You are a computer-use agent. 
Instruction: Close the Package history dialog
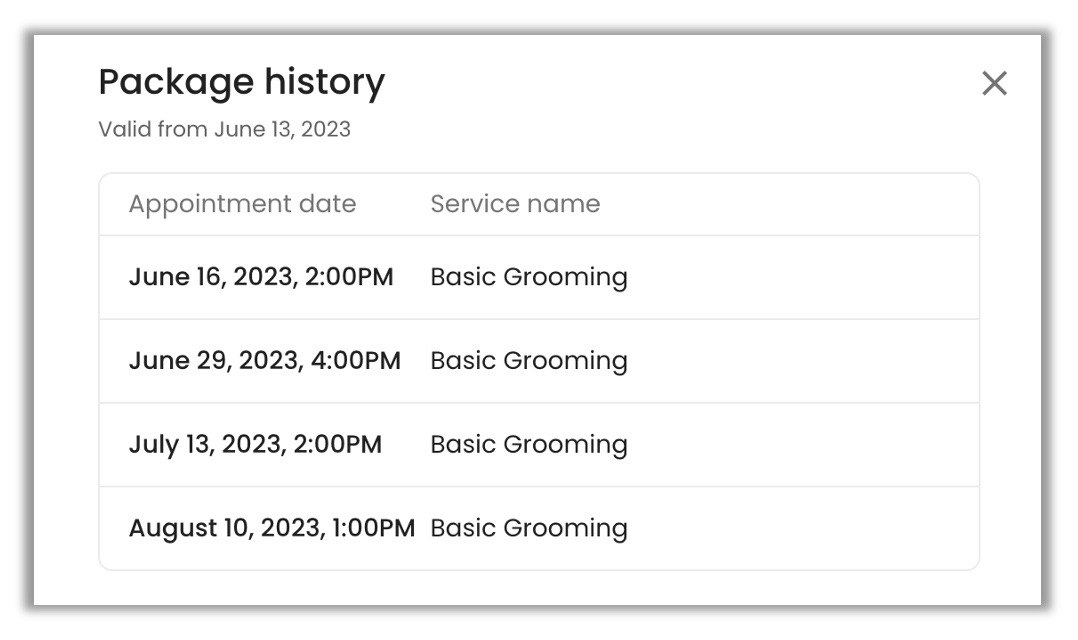click(x=994, y=83)
